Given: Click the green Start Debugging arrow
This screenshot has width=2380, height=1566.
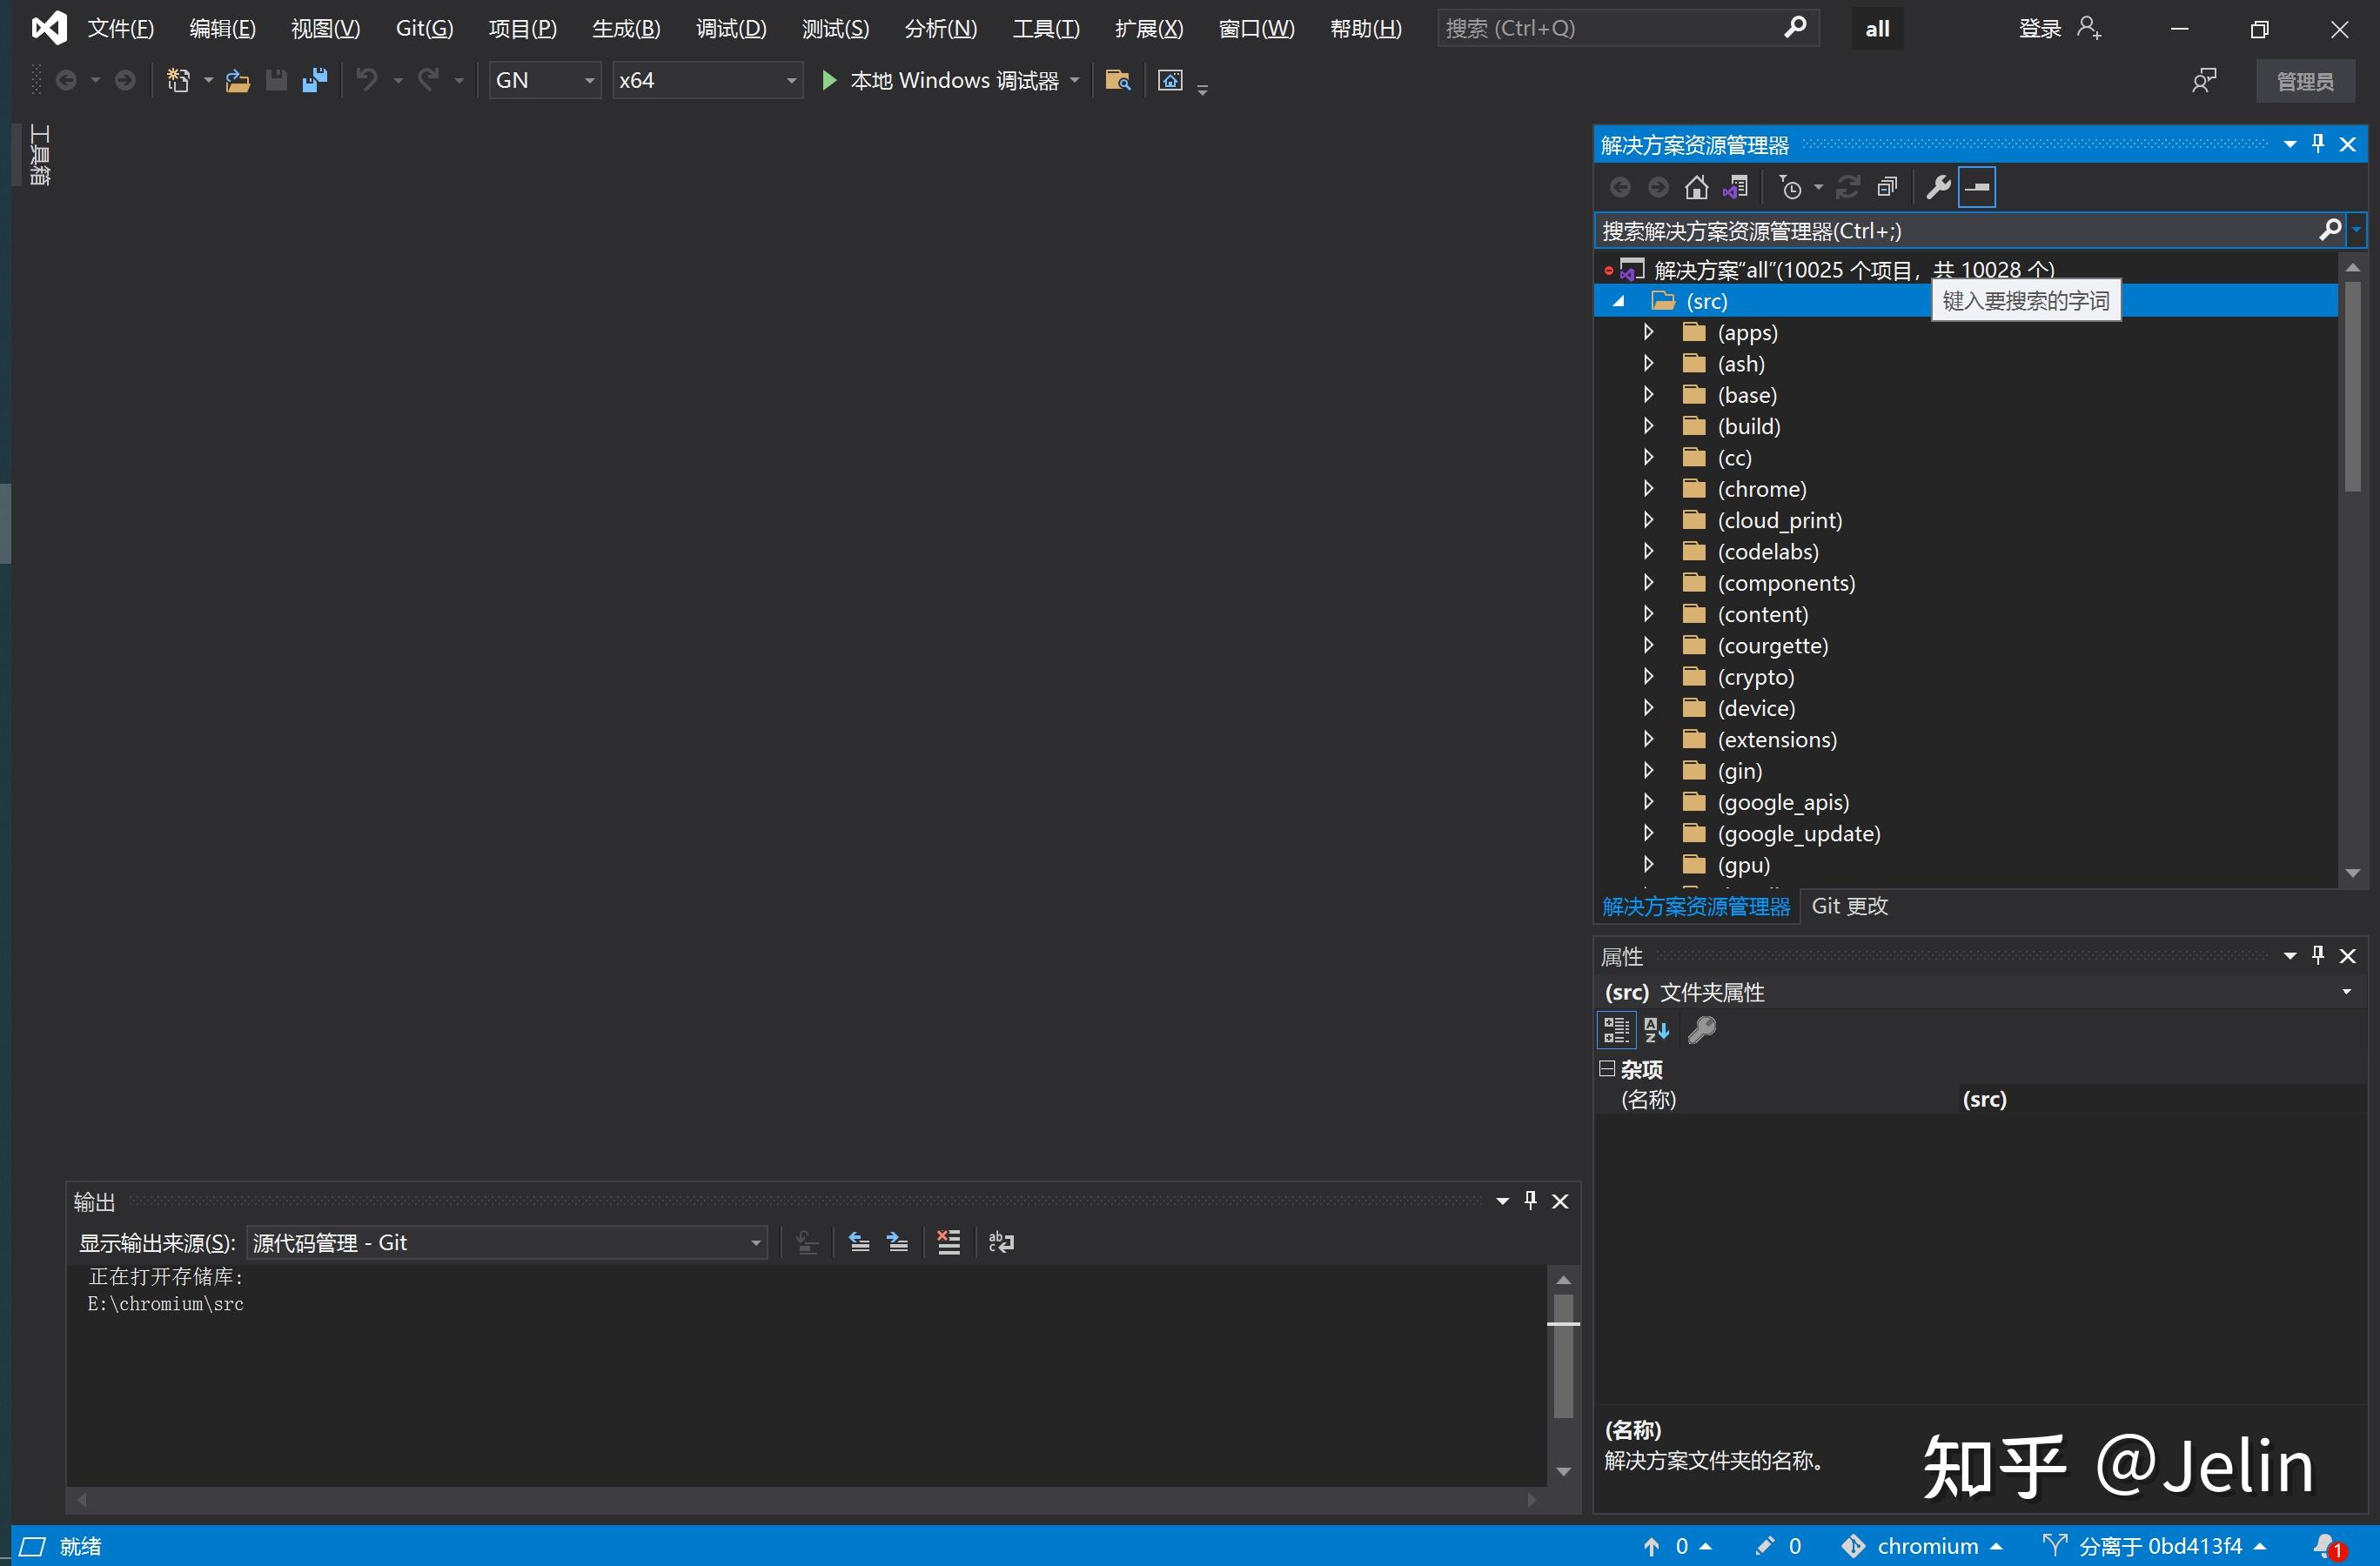Looking at the screenshot, I should click(x=828, y=80).
